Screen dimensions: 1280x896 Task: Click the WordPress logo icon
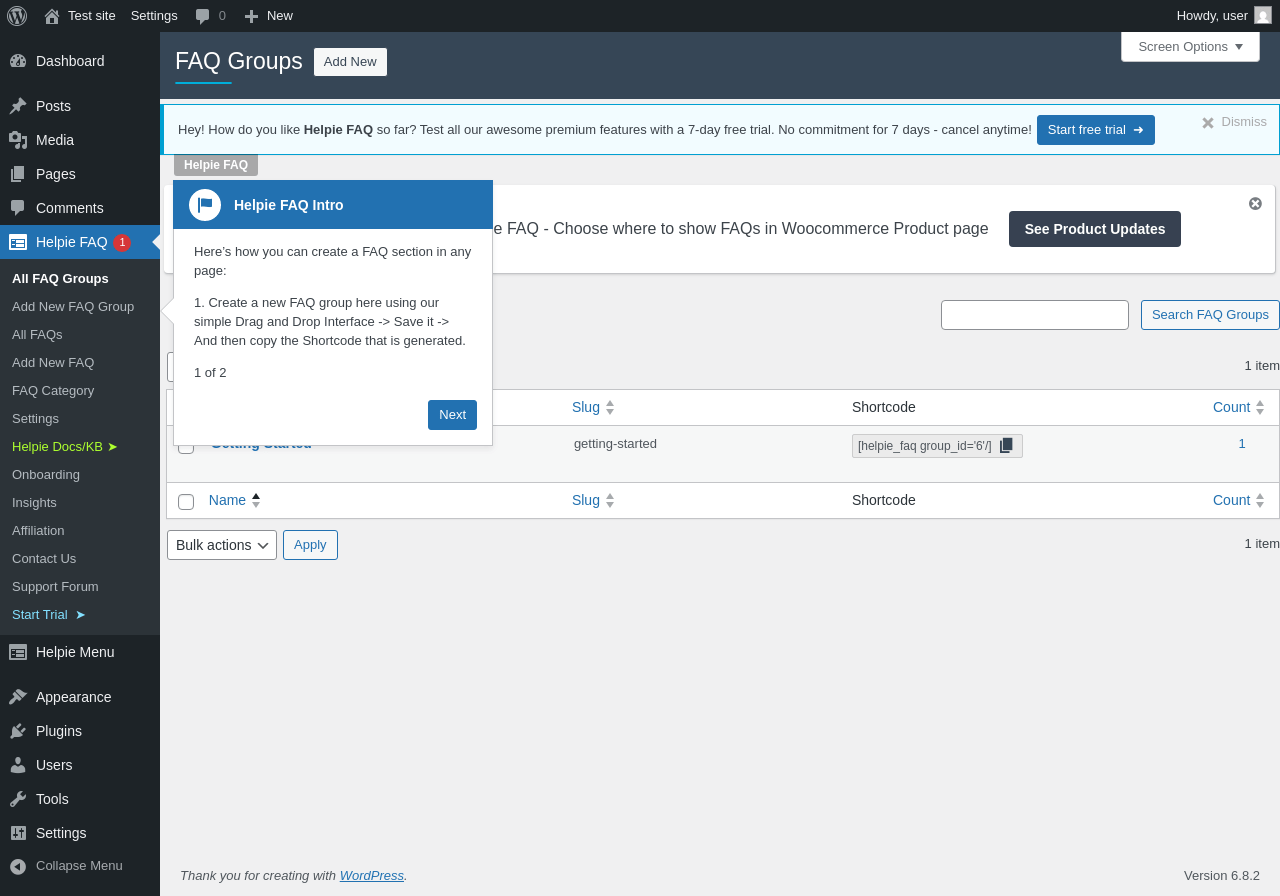click(17, 16)
